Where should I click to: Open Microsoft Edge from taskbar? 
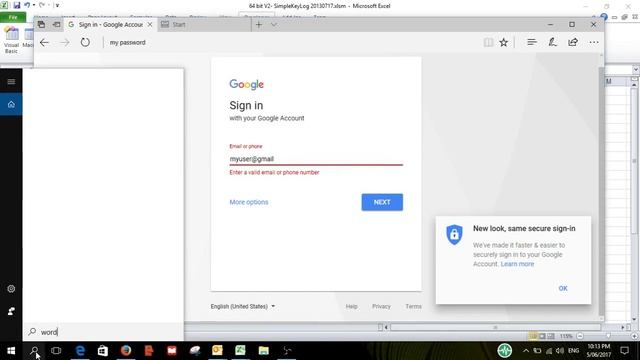click(x=80, y=351)
